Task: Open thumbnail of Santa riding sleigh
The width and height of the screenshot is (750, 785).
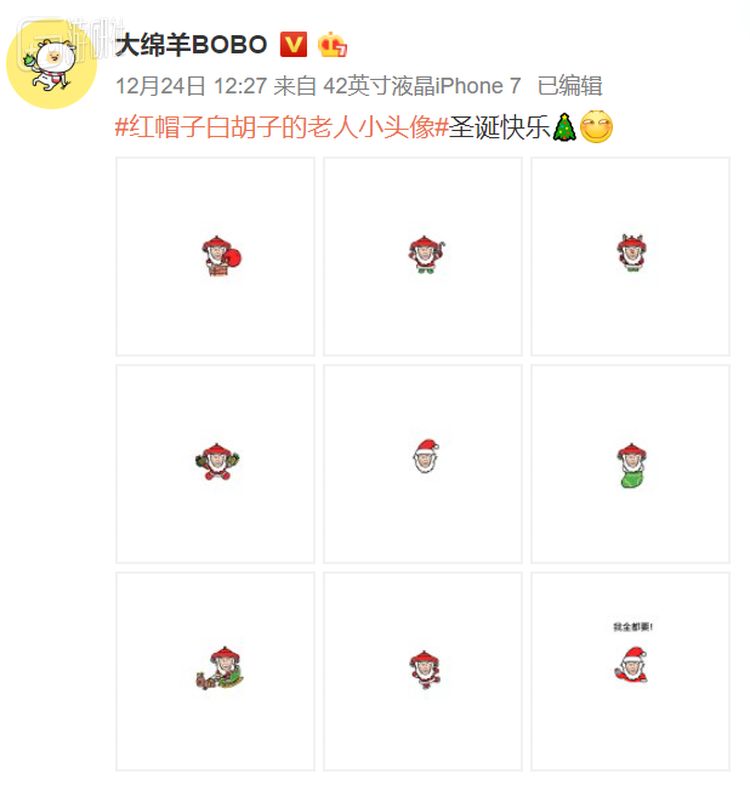Action: coord(215,672)
